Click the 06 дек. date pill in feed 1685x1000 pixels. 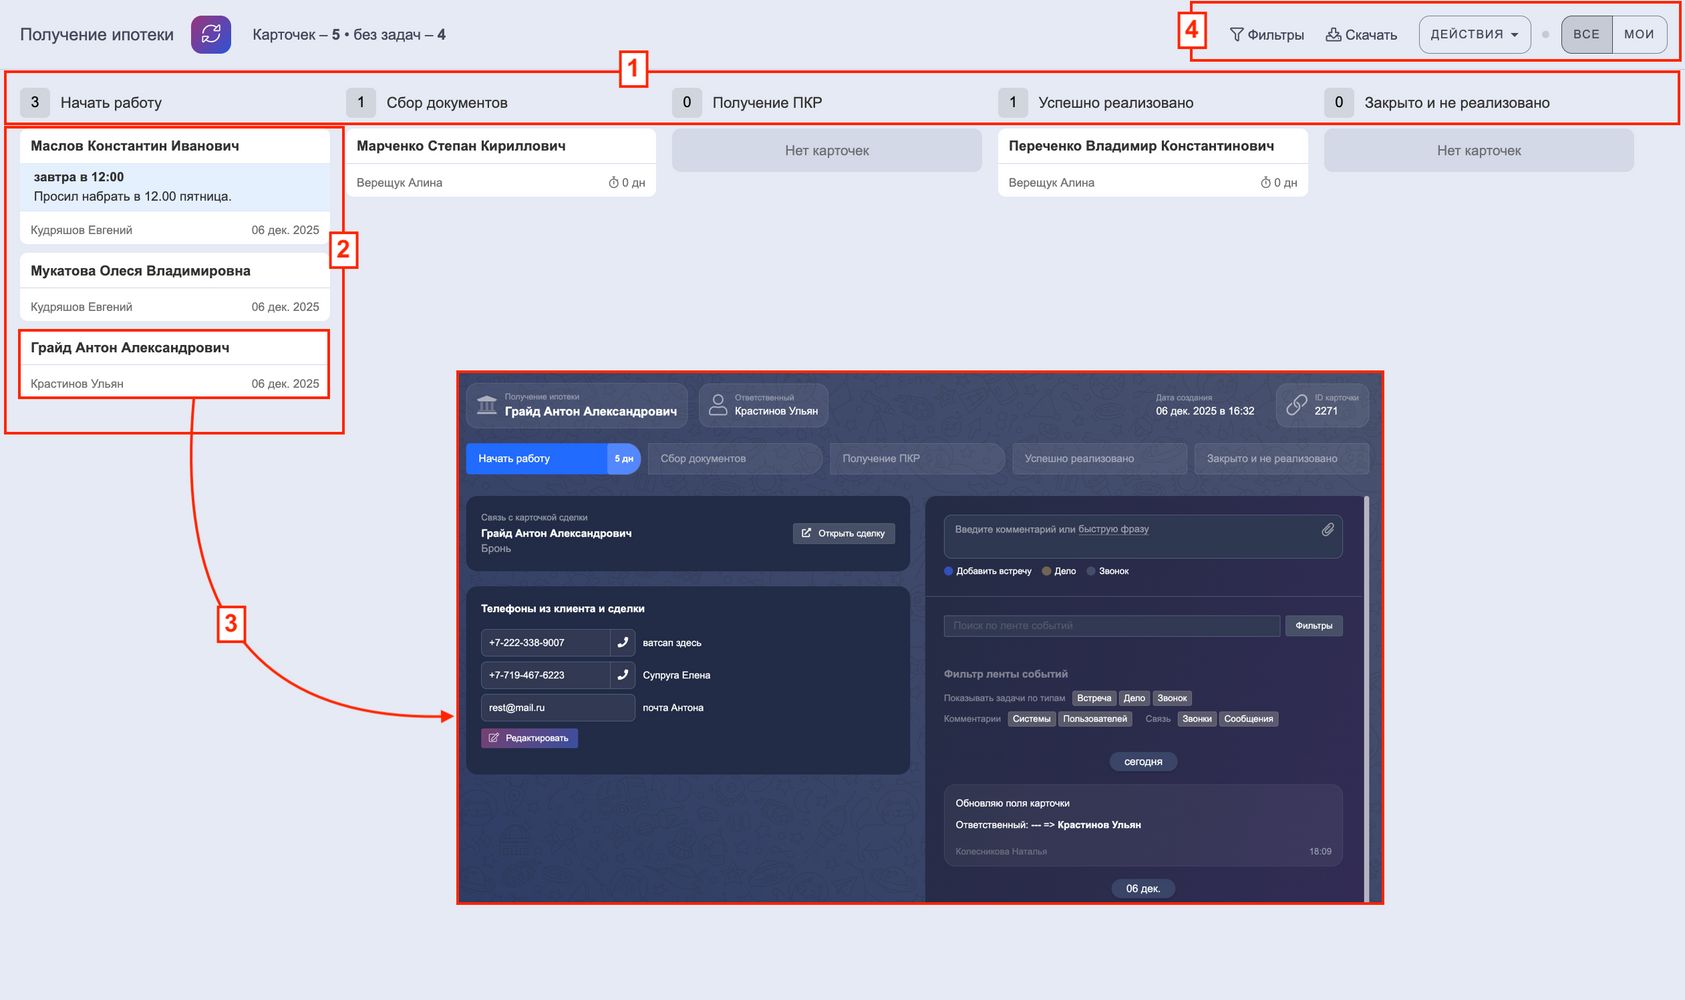tap(1143, 888)
